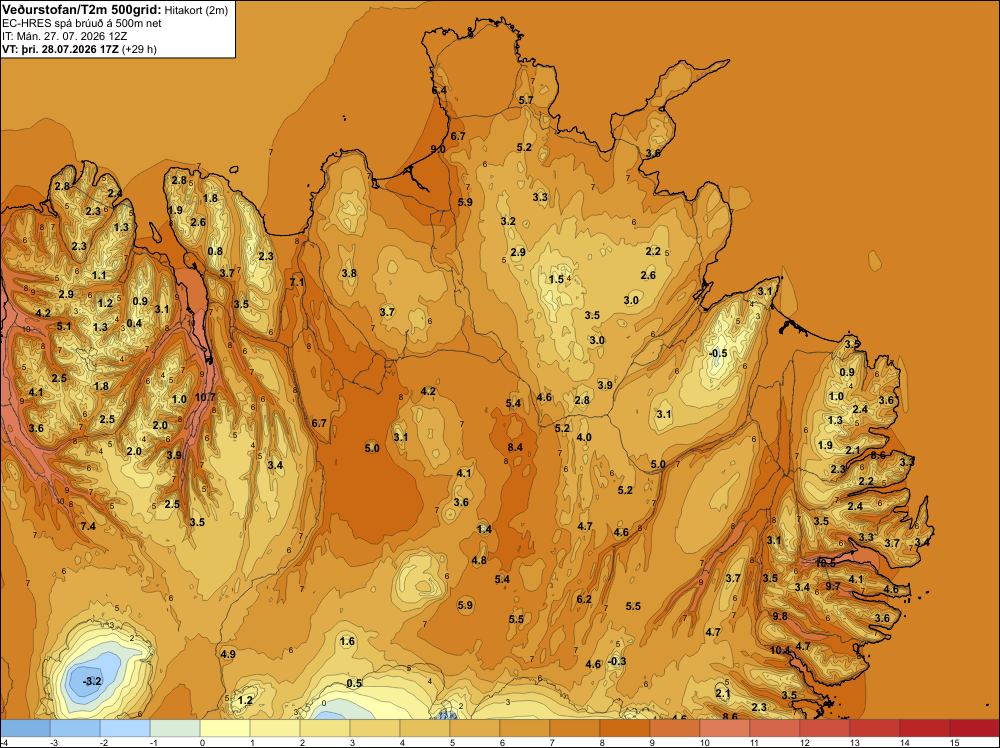
Task: Click the -0.3 temperature value
Action: (617, 661)
